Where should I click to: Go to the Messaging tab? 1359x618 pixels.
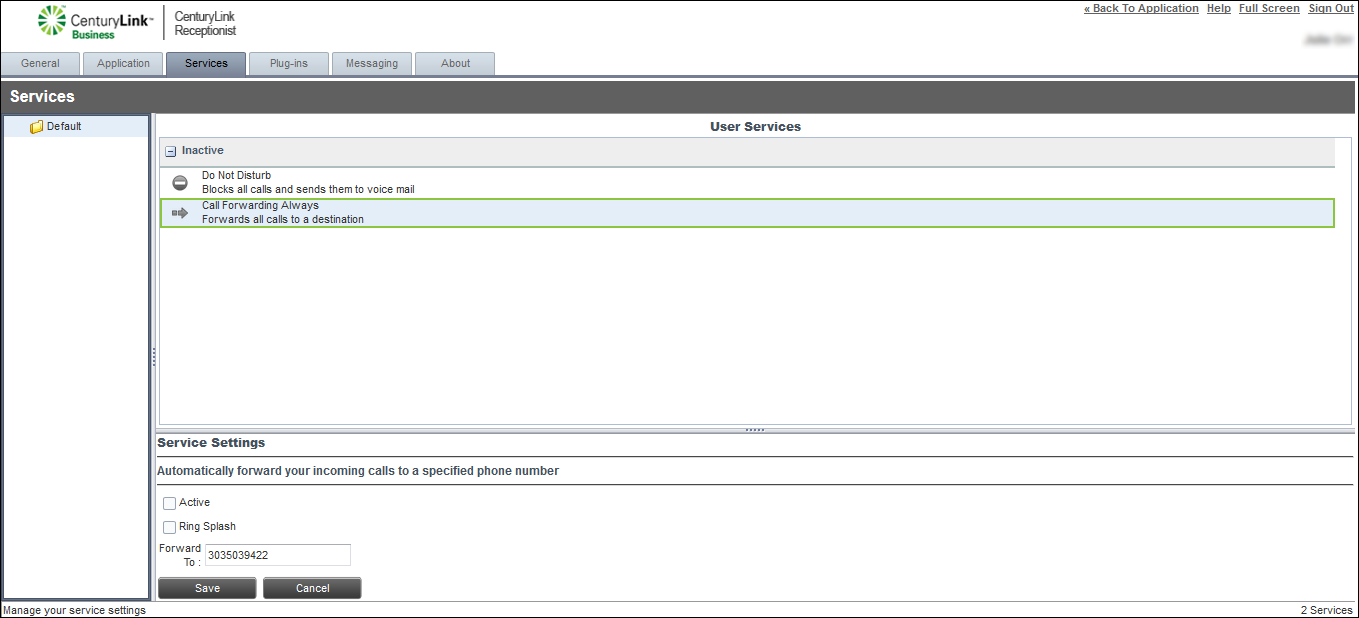(x=372, y=63)
